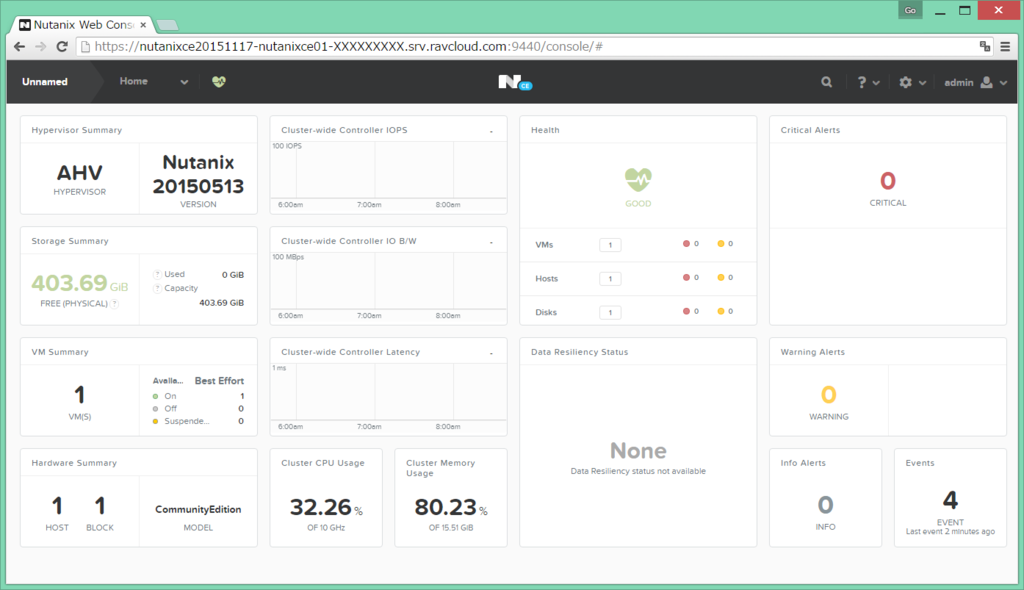Click the 1 VM(S) count
This screenshot has height=590, width=1024.
coord(80,395)
